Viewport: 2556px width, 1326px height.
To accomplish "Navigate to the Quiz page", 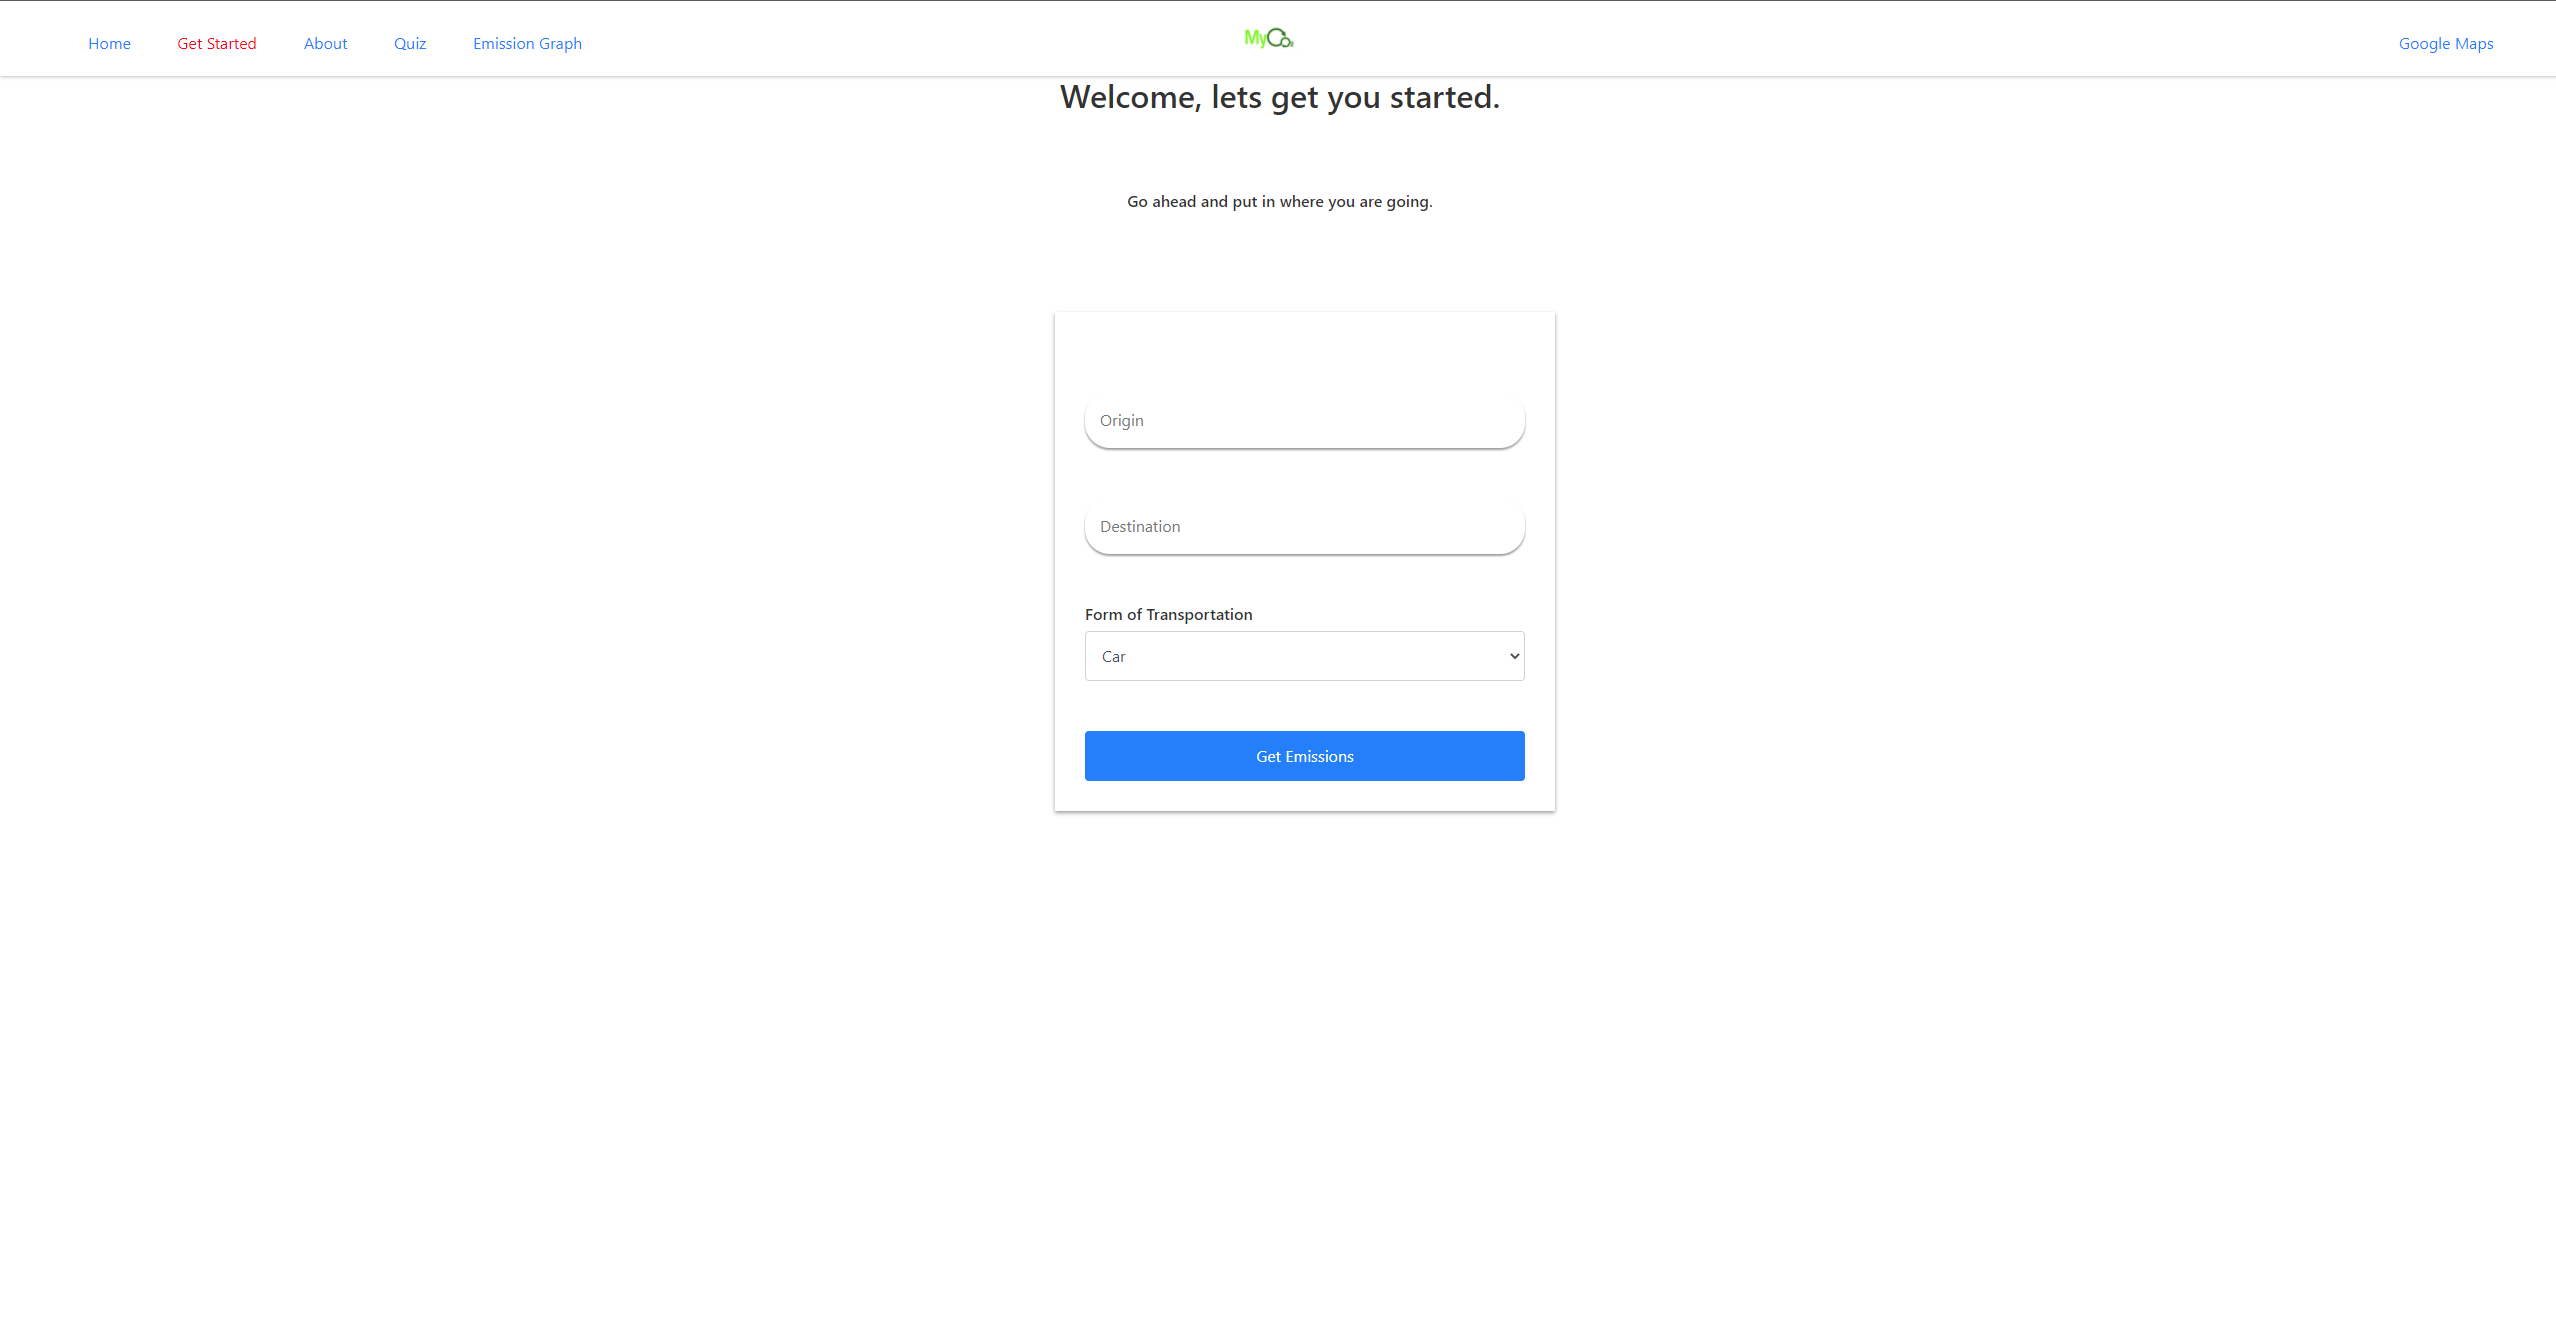I will tap(410, 43).
